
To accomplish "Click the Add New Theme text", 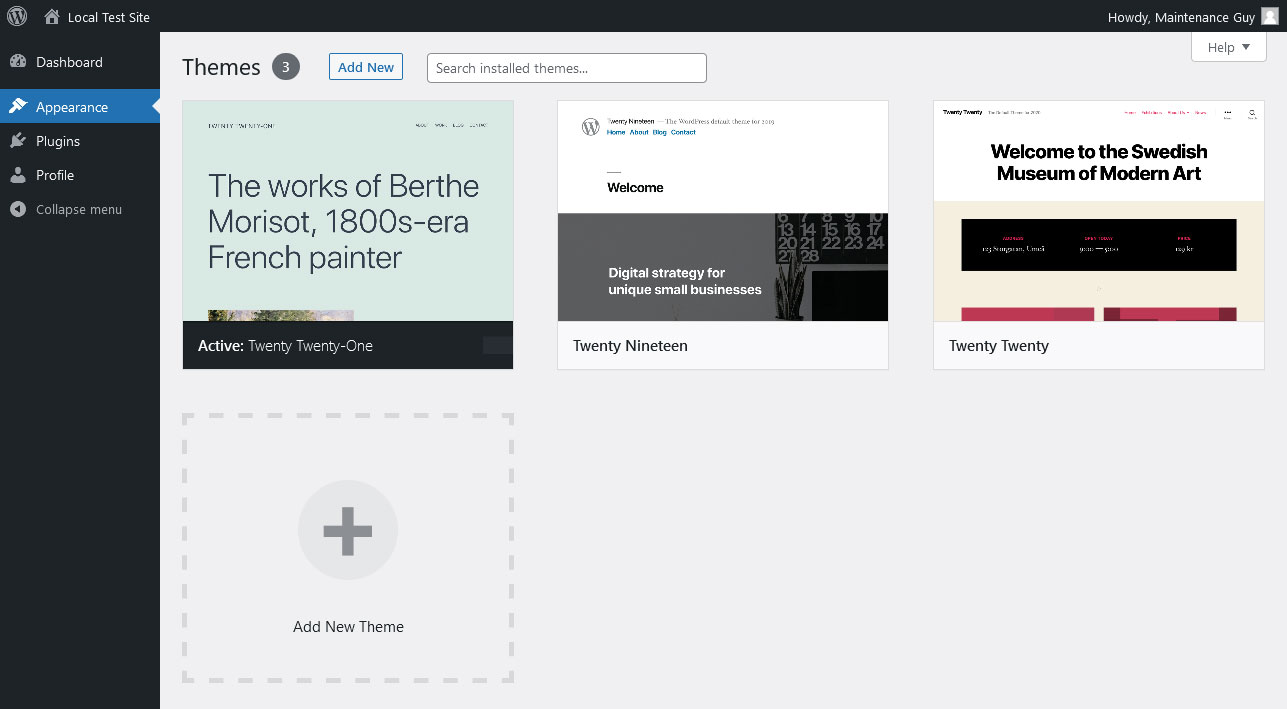I will [x=348, y=627].
